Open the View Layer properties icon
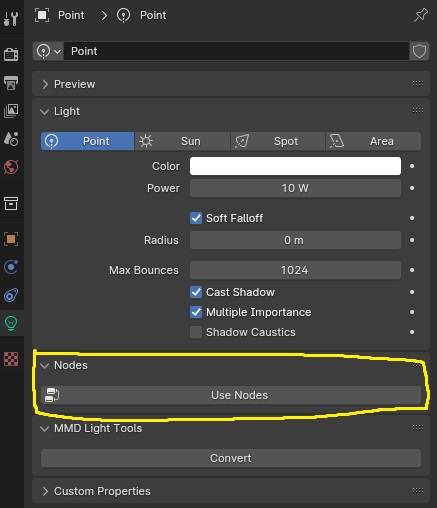 [11, 110]
